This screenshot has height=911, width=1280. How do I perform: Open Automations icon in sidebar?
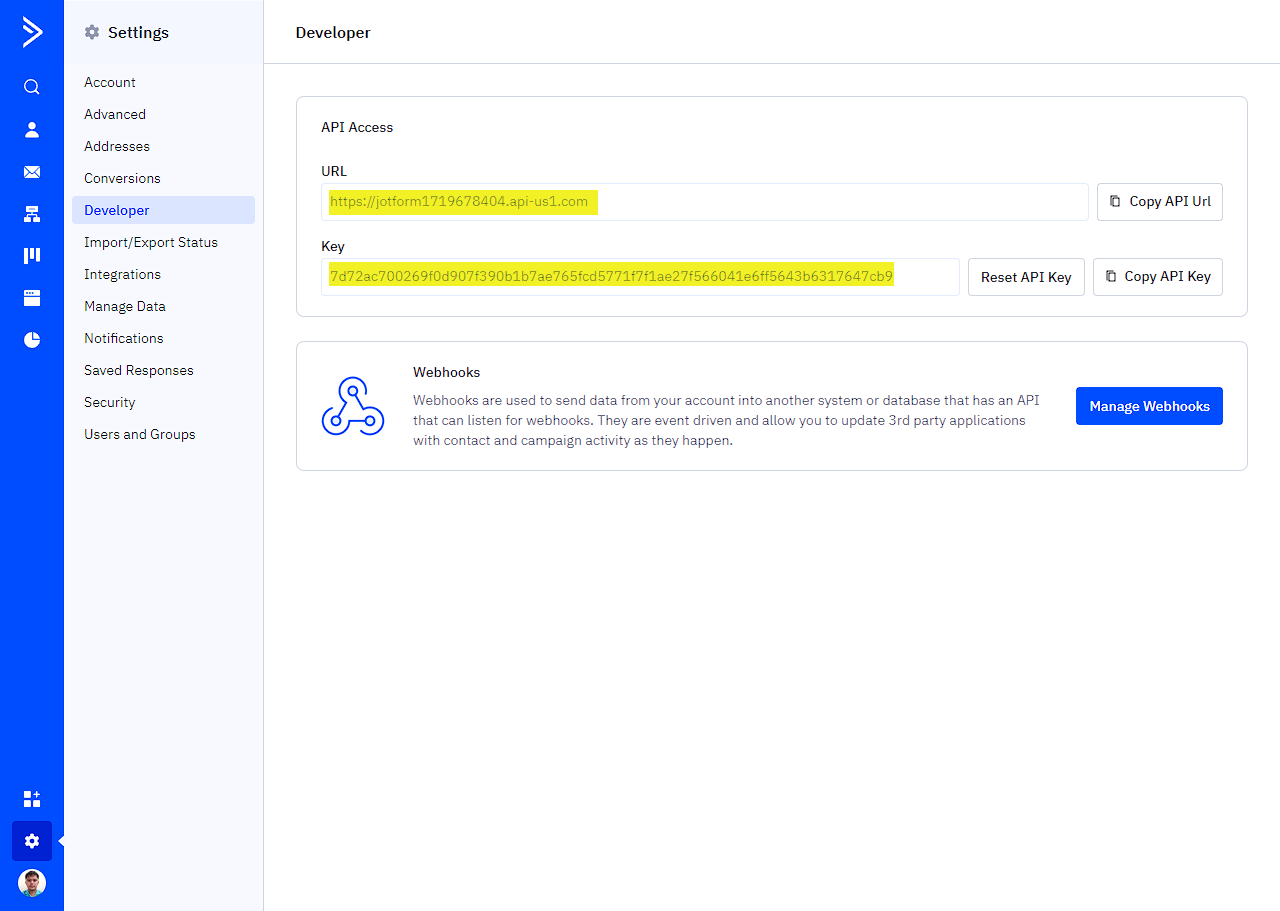32,214
